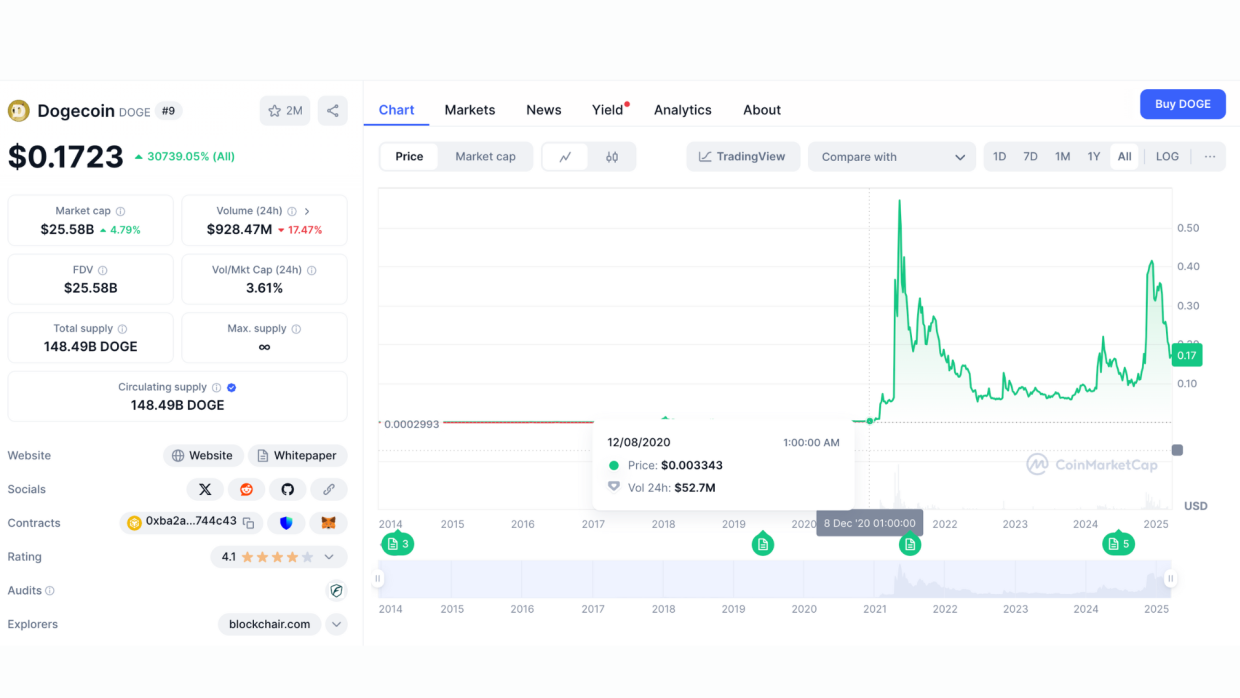Add token to MetaMask fox icon
The height and width of the screenshot is (698, 1240).
328,523
